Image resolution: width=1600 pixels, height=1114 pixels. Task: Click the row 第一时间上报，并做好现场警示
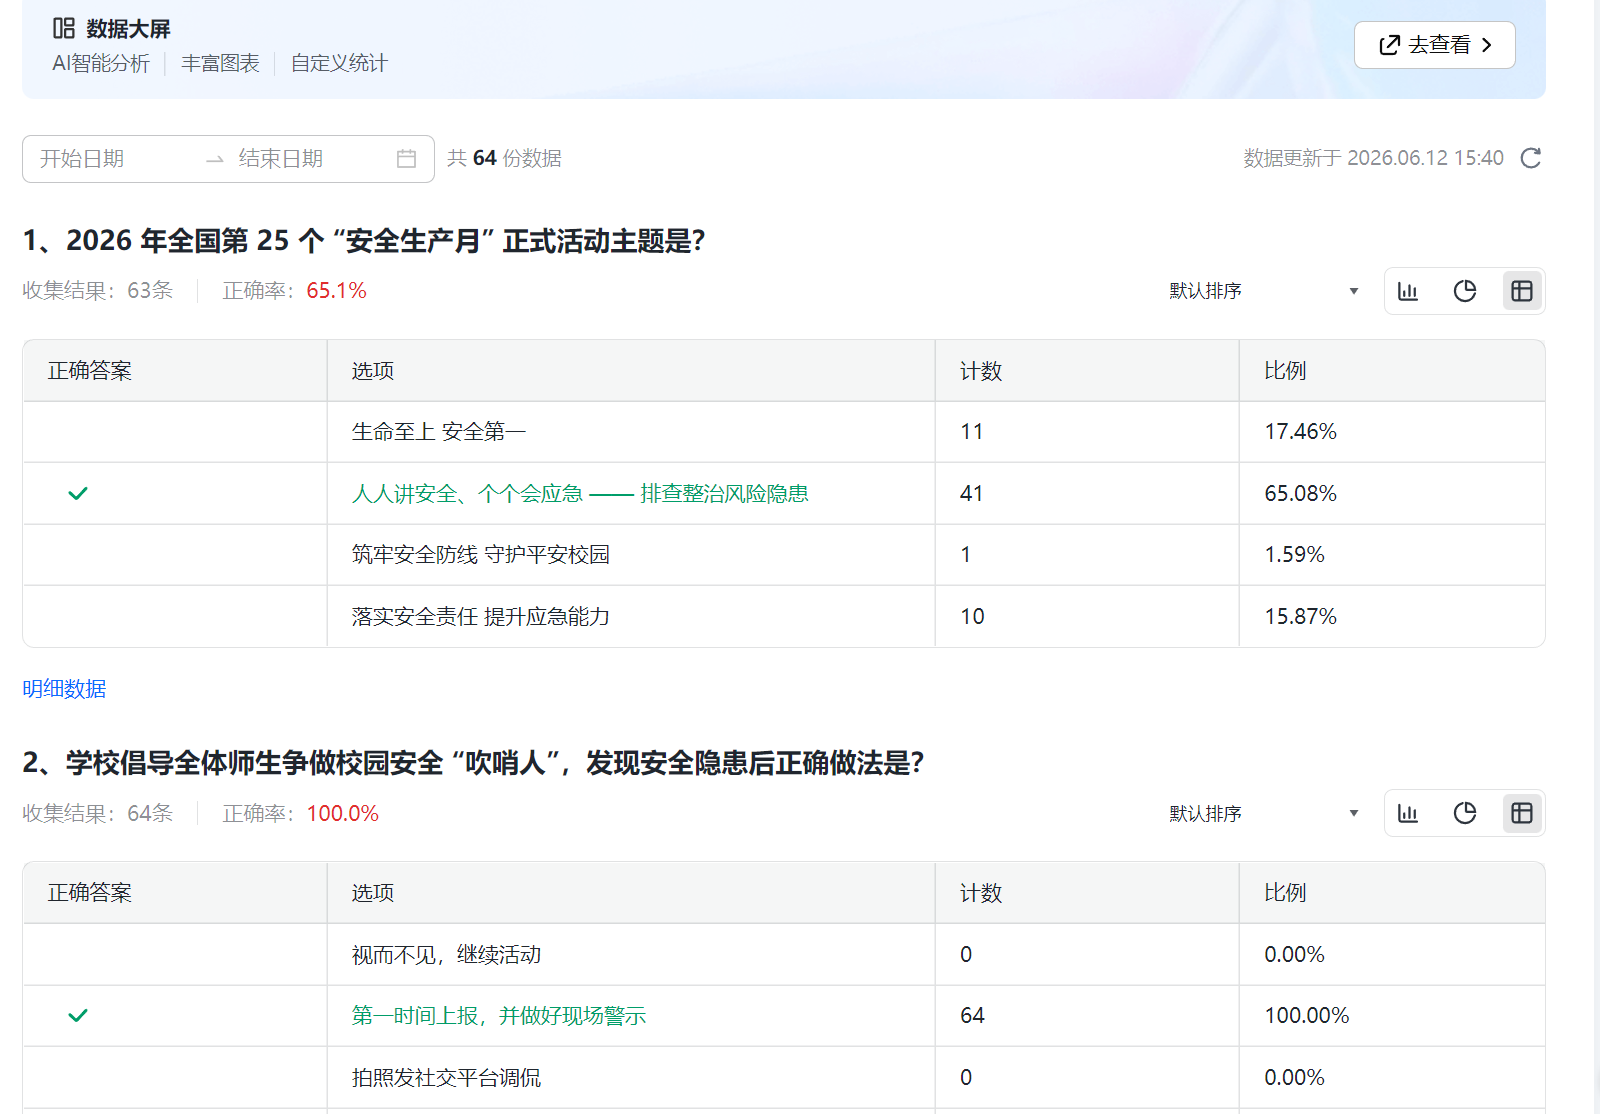tap(784, 1016)
